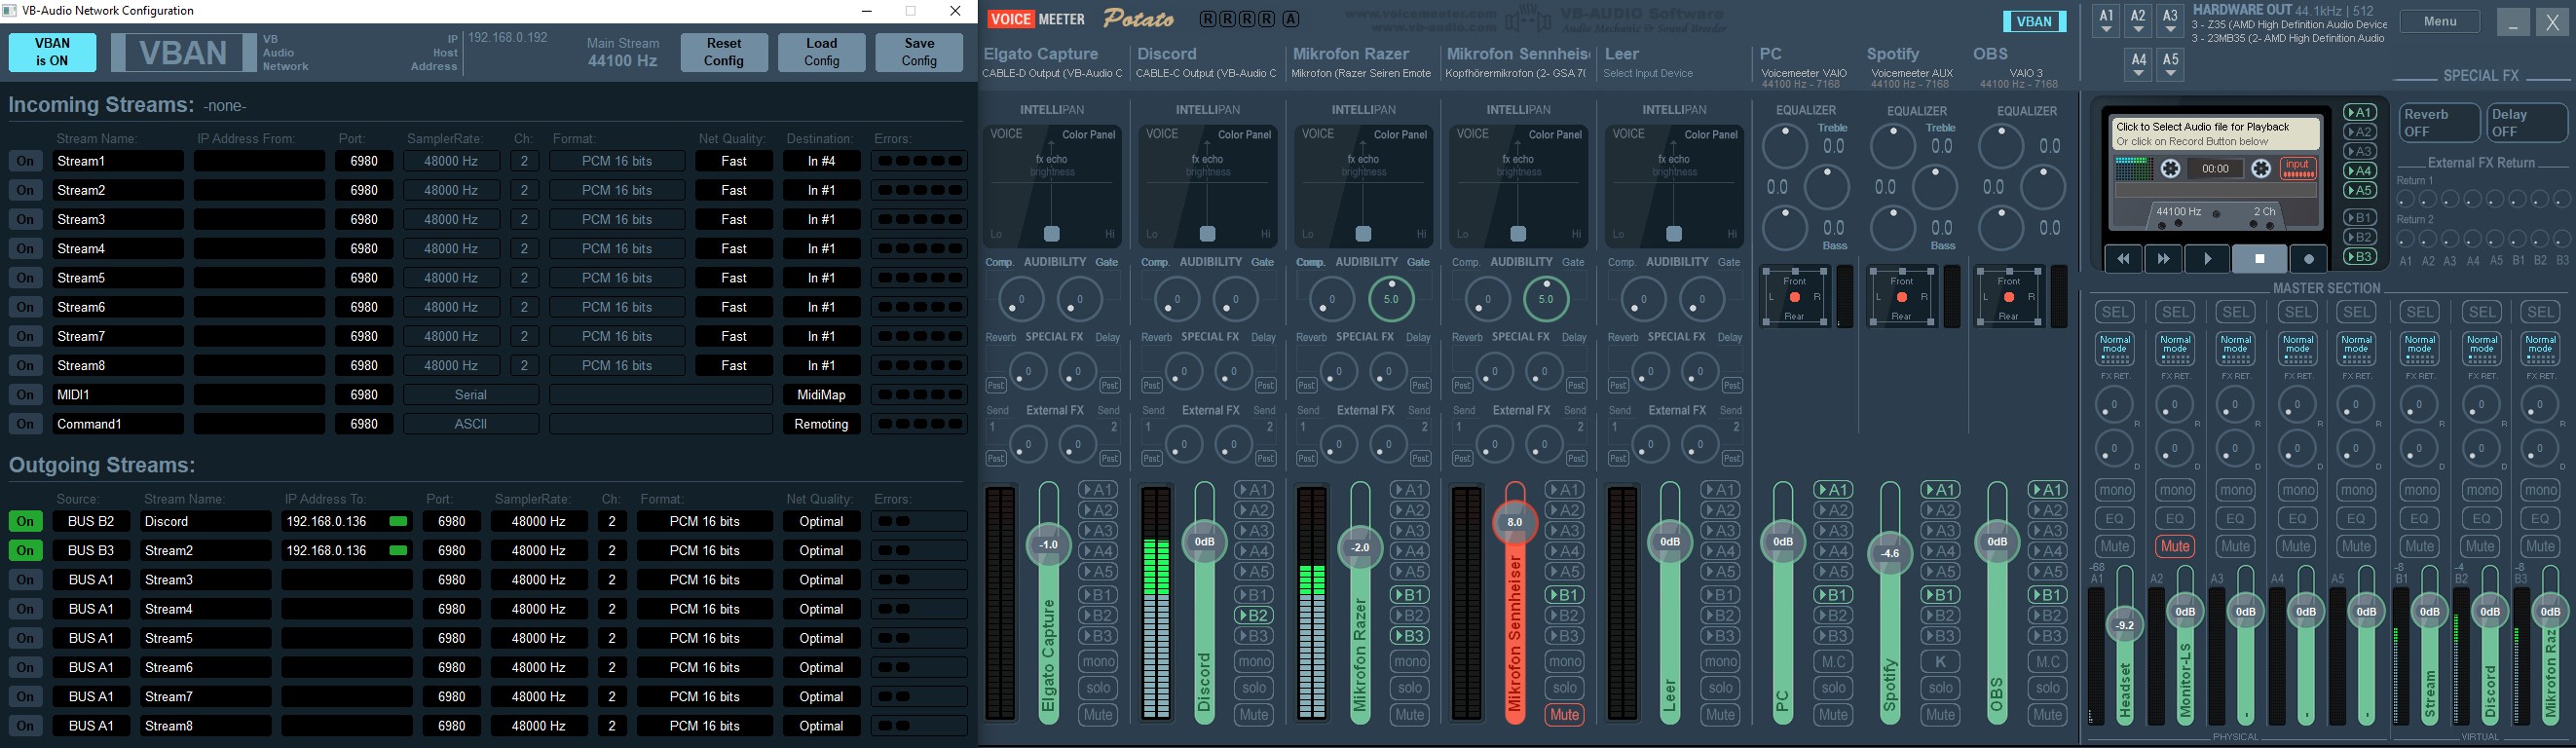
Task: Click the Front/Rear pan pad on OBS strip
Action: 2009,297
